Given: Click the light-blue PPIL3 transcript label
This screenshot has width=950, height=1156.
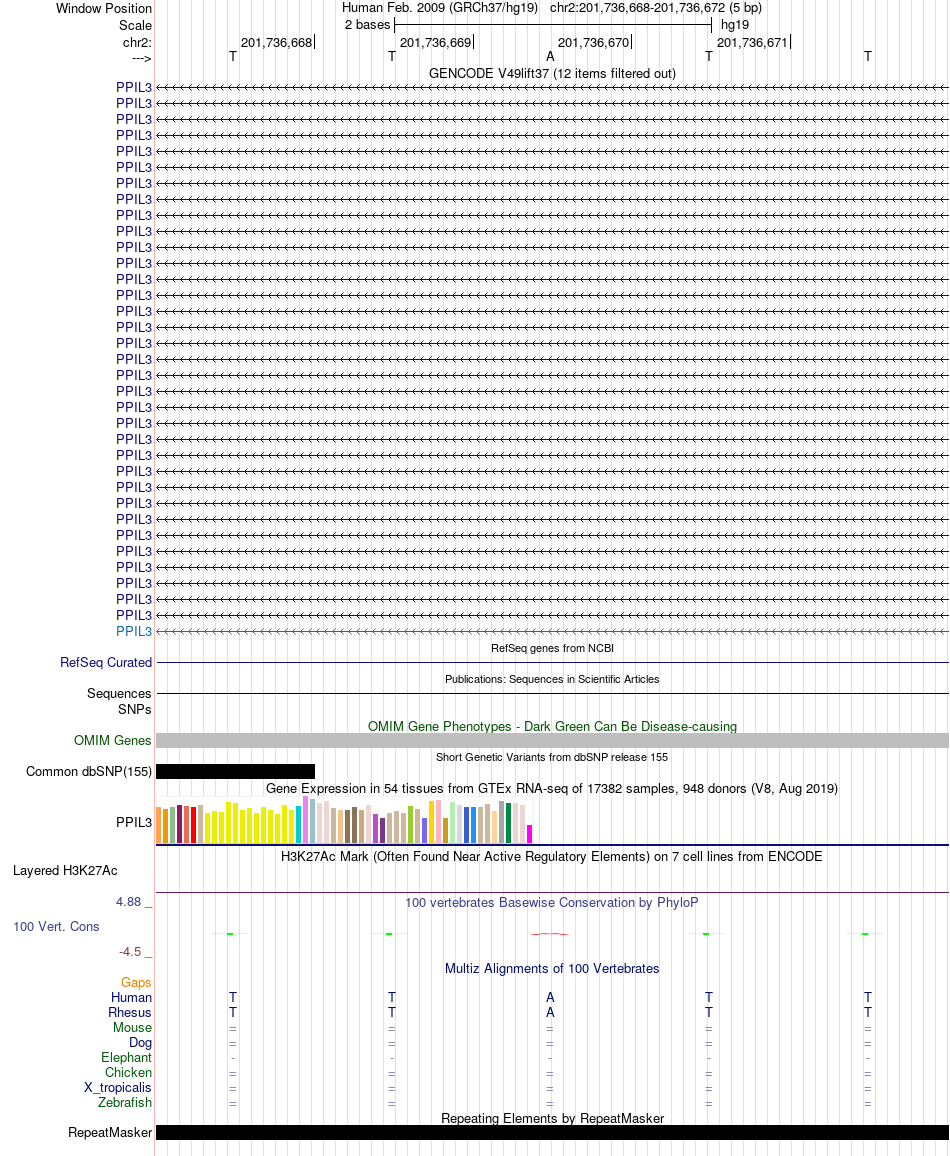Looking at the screenshot, I should [133, 631].
